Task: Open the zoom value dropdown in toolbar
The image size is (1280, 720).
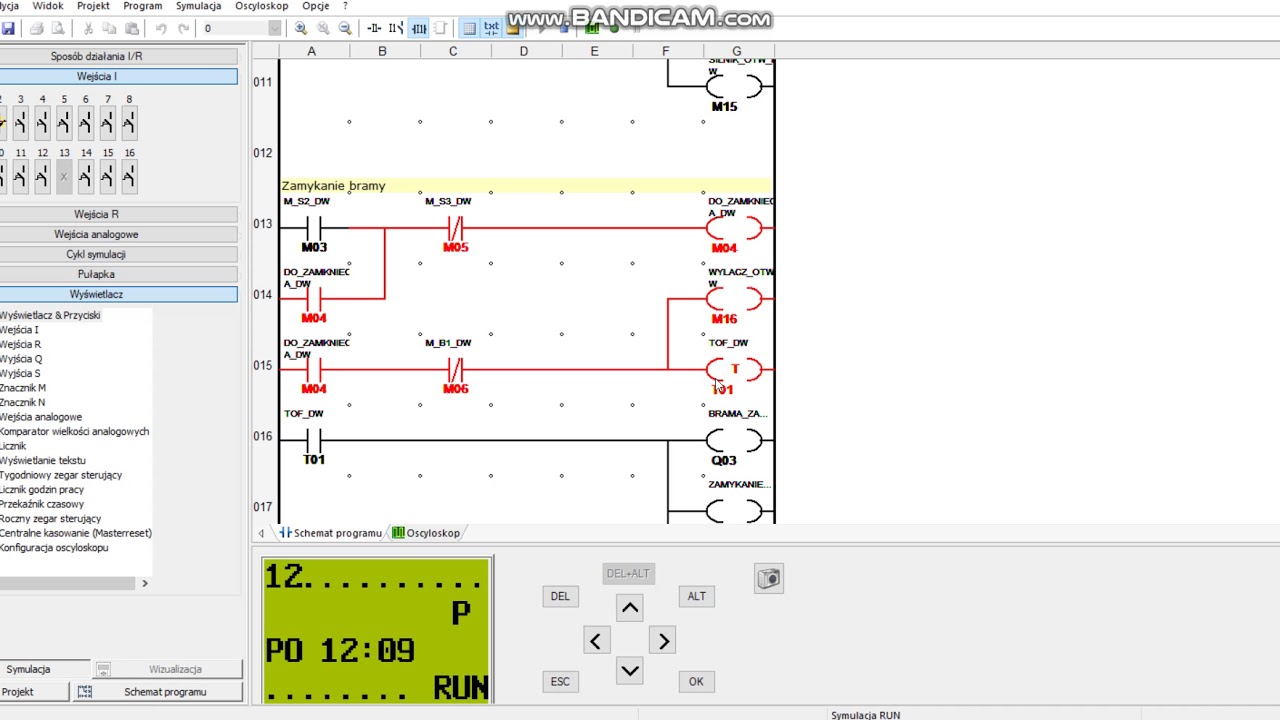Action: 274,28
